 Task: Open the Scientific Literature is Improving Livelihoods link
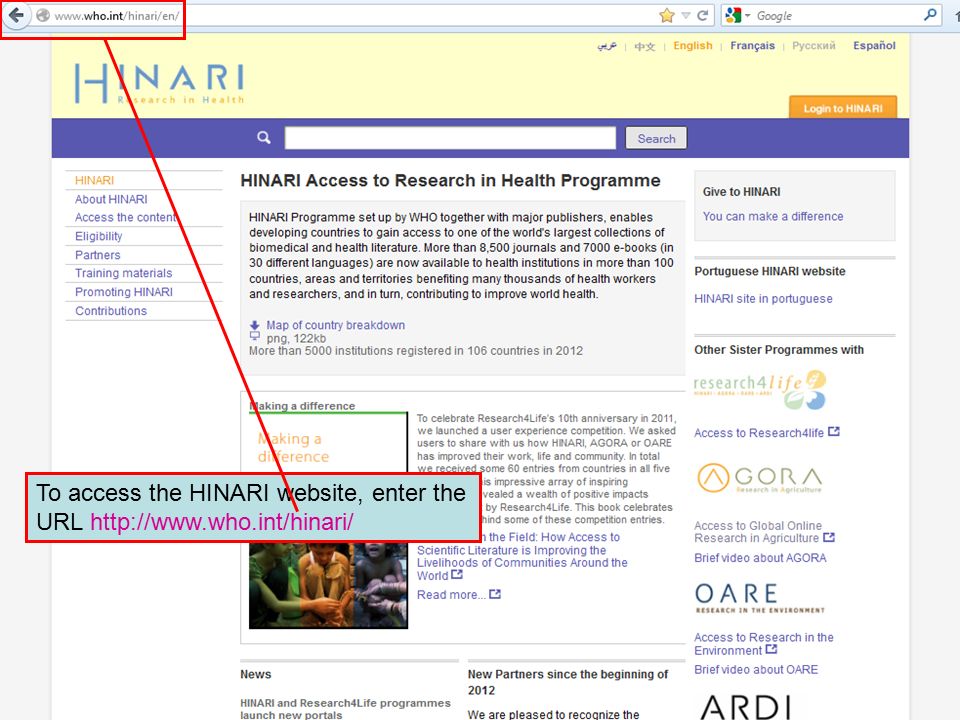(x=522, y=557)
